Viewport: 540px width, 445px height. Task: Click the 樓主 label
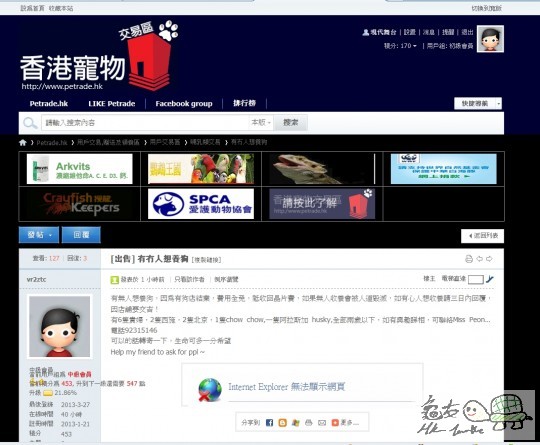coord(429,279)
